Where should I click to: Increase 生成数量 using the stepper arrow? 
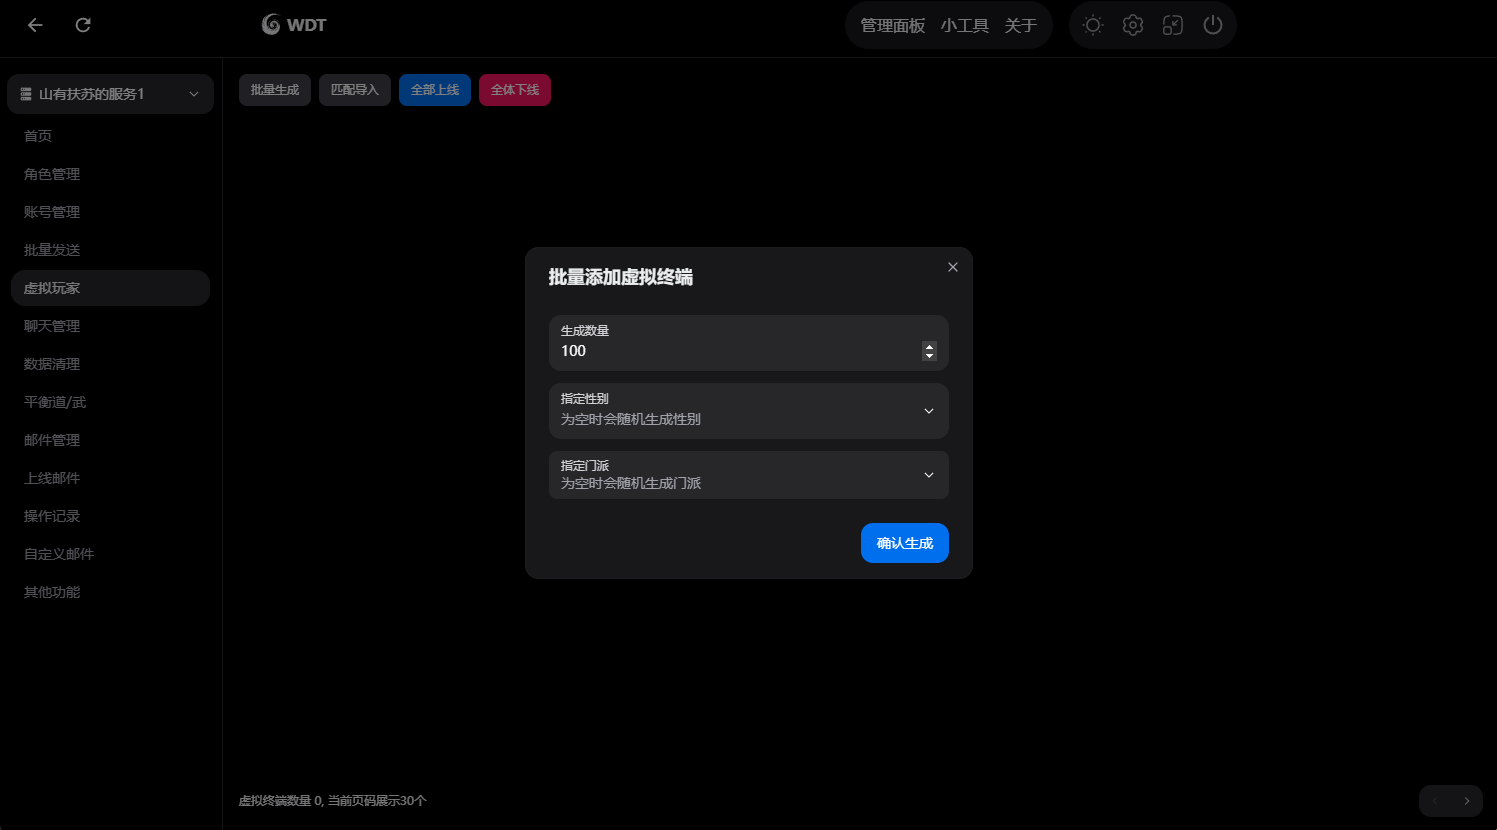pos(929,346)
